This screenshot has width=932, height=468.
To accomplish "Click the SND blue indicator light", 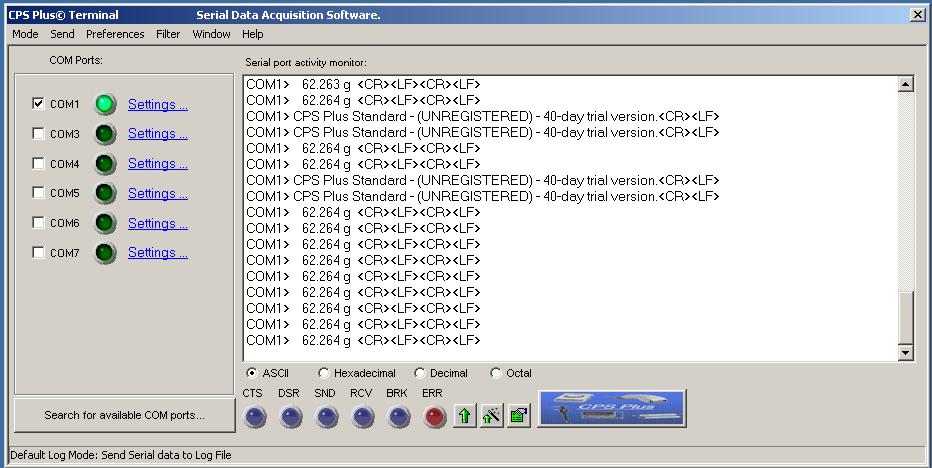I will click(x=327, y=417).
